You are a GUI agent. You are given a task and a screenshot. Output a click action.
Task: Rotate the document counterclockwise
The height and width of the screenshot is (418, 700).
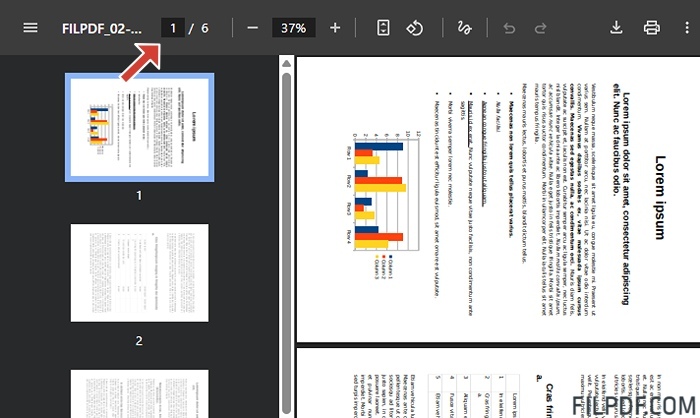[415, 28]
